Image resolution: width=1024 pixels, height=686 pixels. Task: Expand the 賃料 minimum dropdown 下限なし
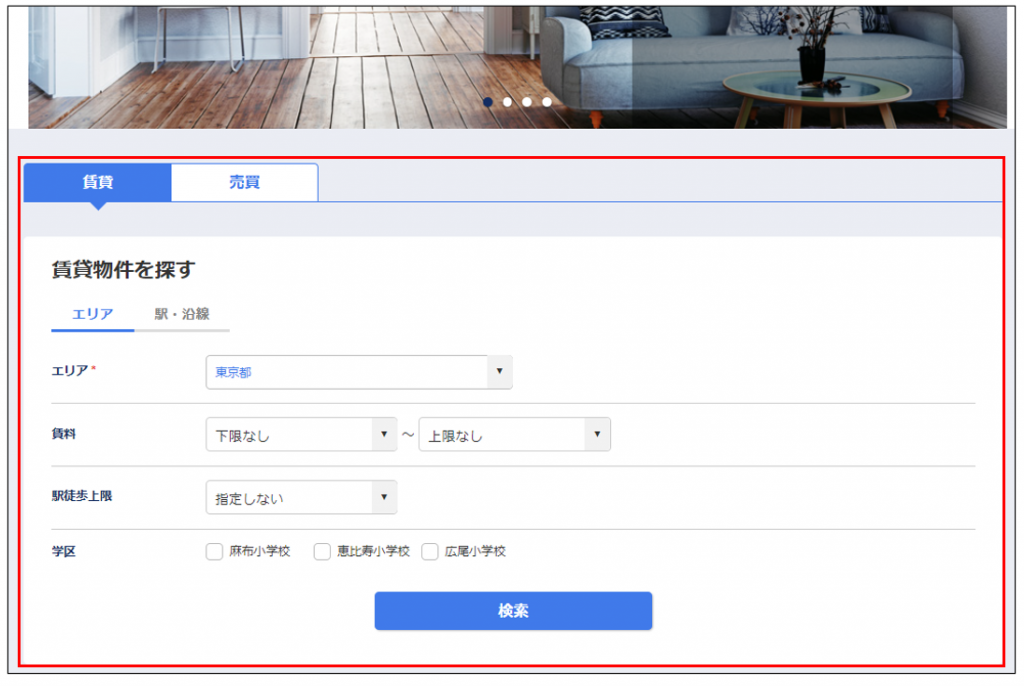click(289, 435)
